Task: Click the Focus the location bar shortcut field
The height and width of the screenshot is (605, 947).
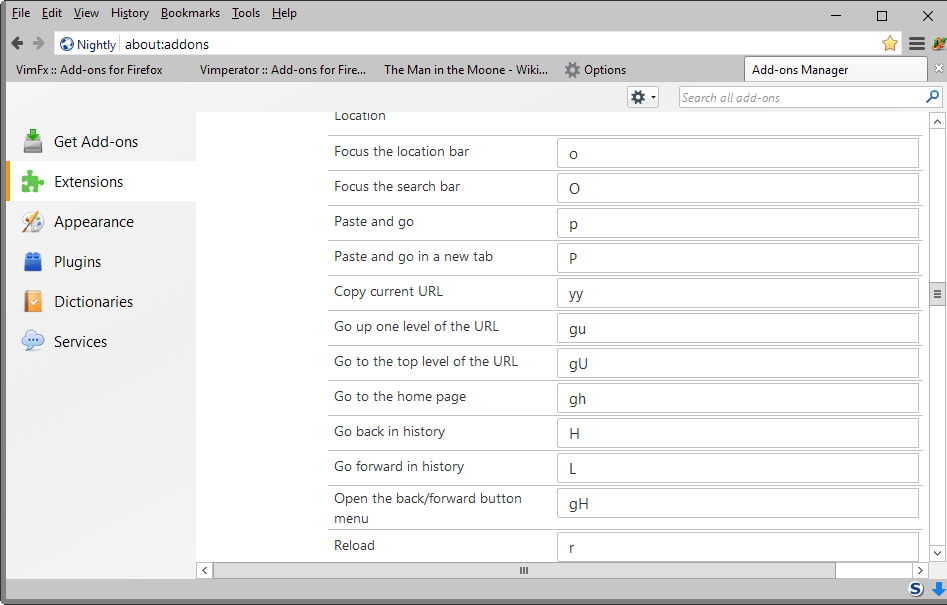Action: point(737,153)
